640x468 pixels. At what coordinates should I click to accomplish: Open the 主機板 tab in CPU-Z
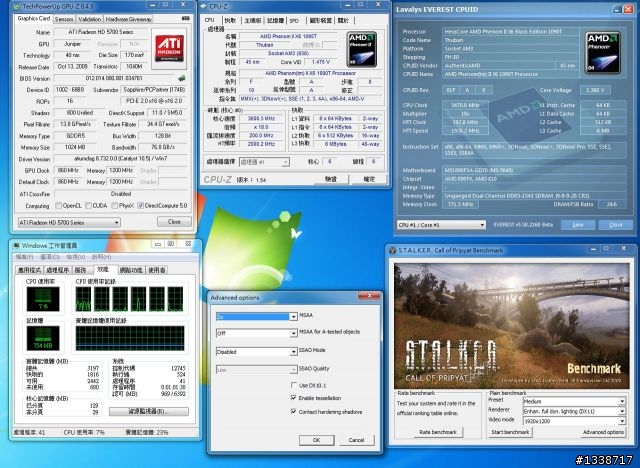253,20
